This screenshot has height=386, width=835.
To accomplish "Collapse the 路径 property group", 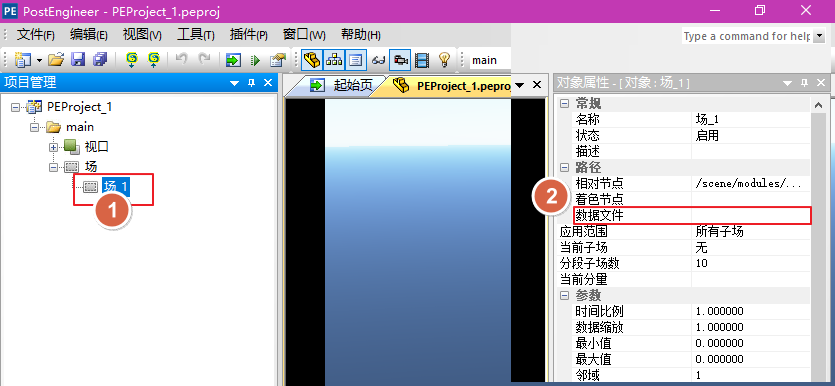I will pos(564,168).
